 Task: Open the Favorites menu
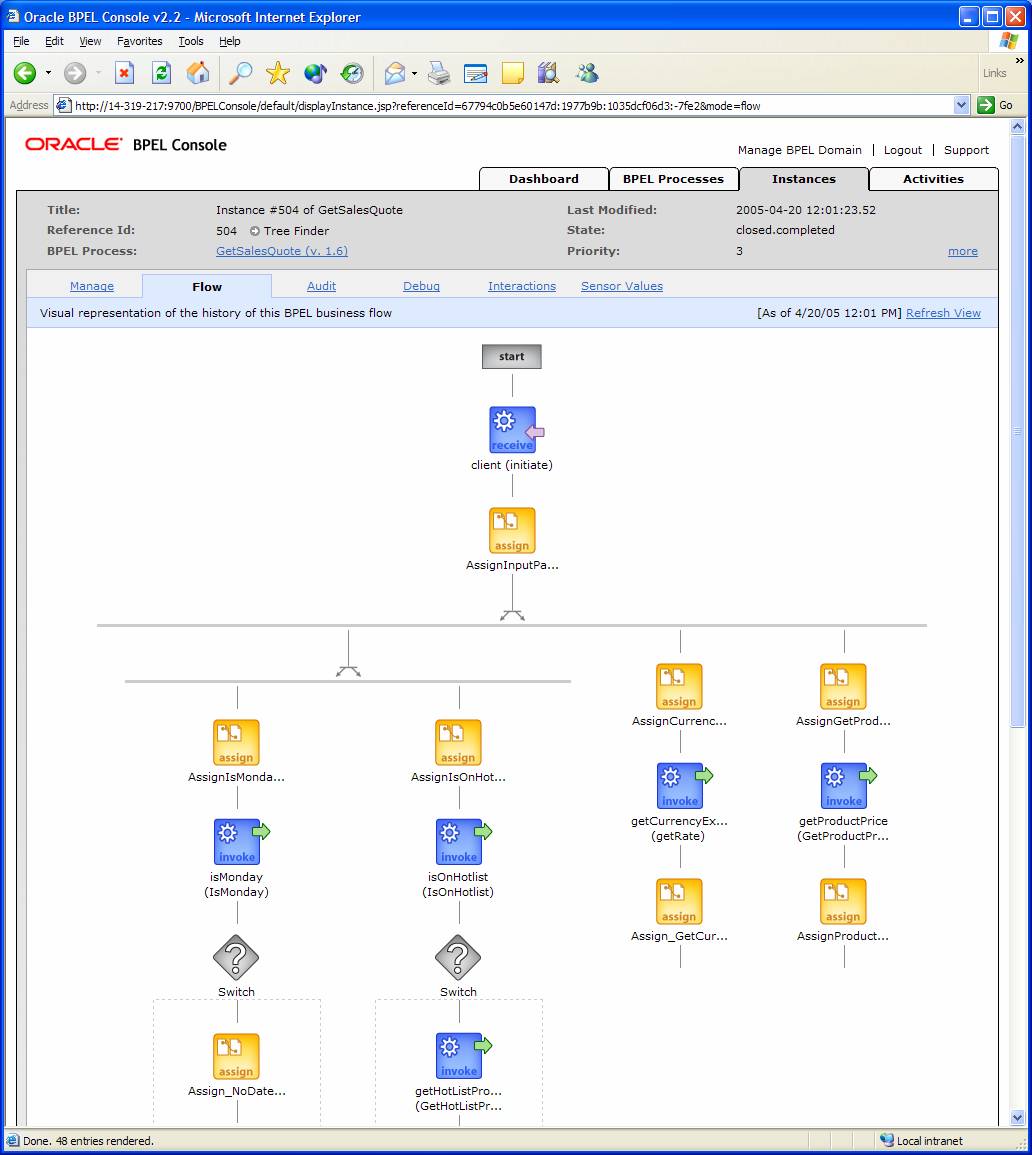[139, 41]
